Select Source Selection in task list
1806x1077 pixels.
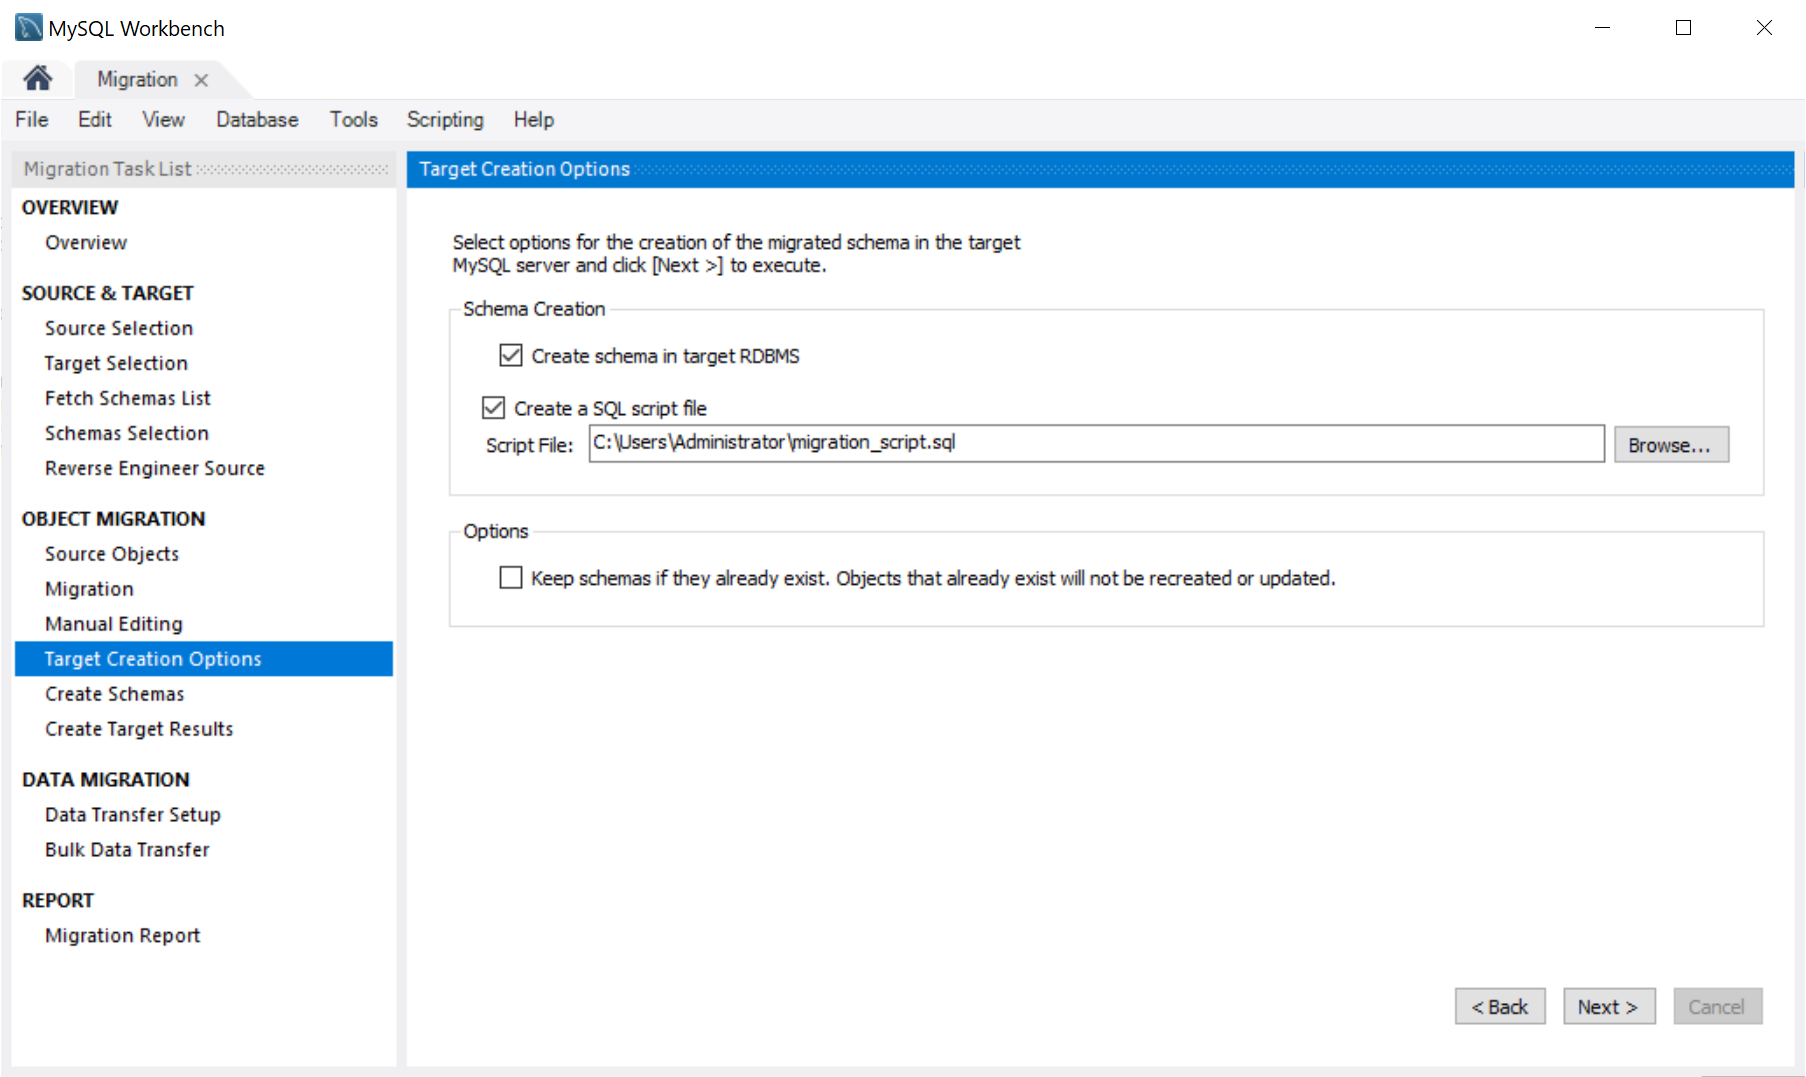119,328
